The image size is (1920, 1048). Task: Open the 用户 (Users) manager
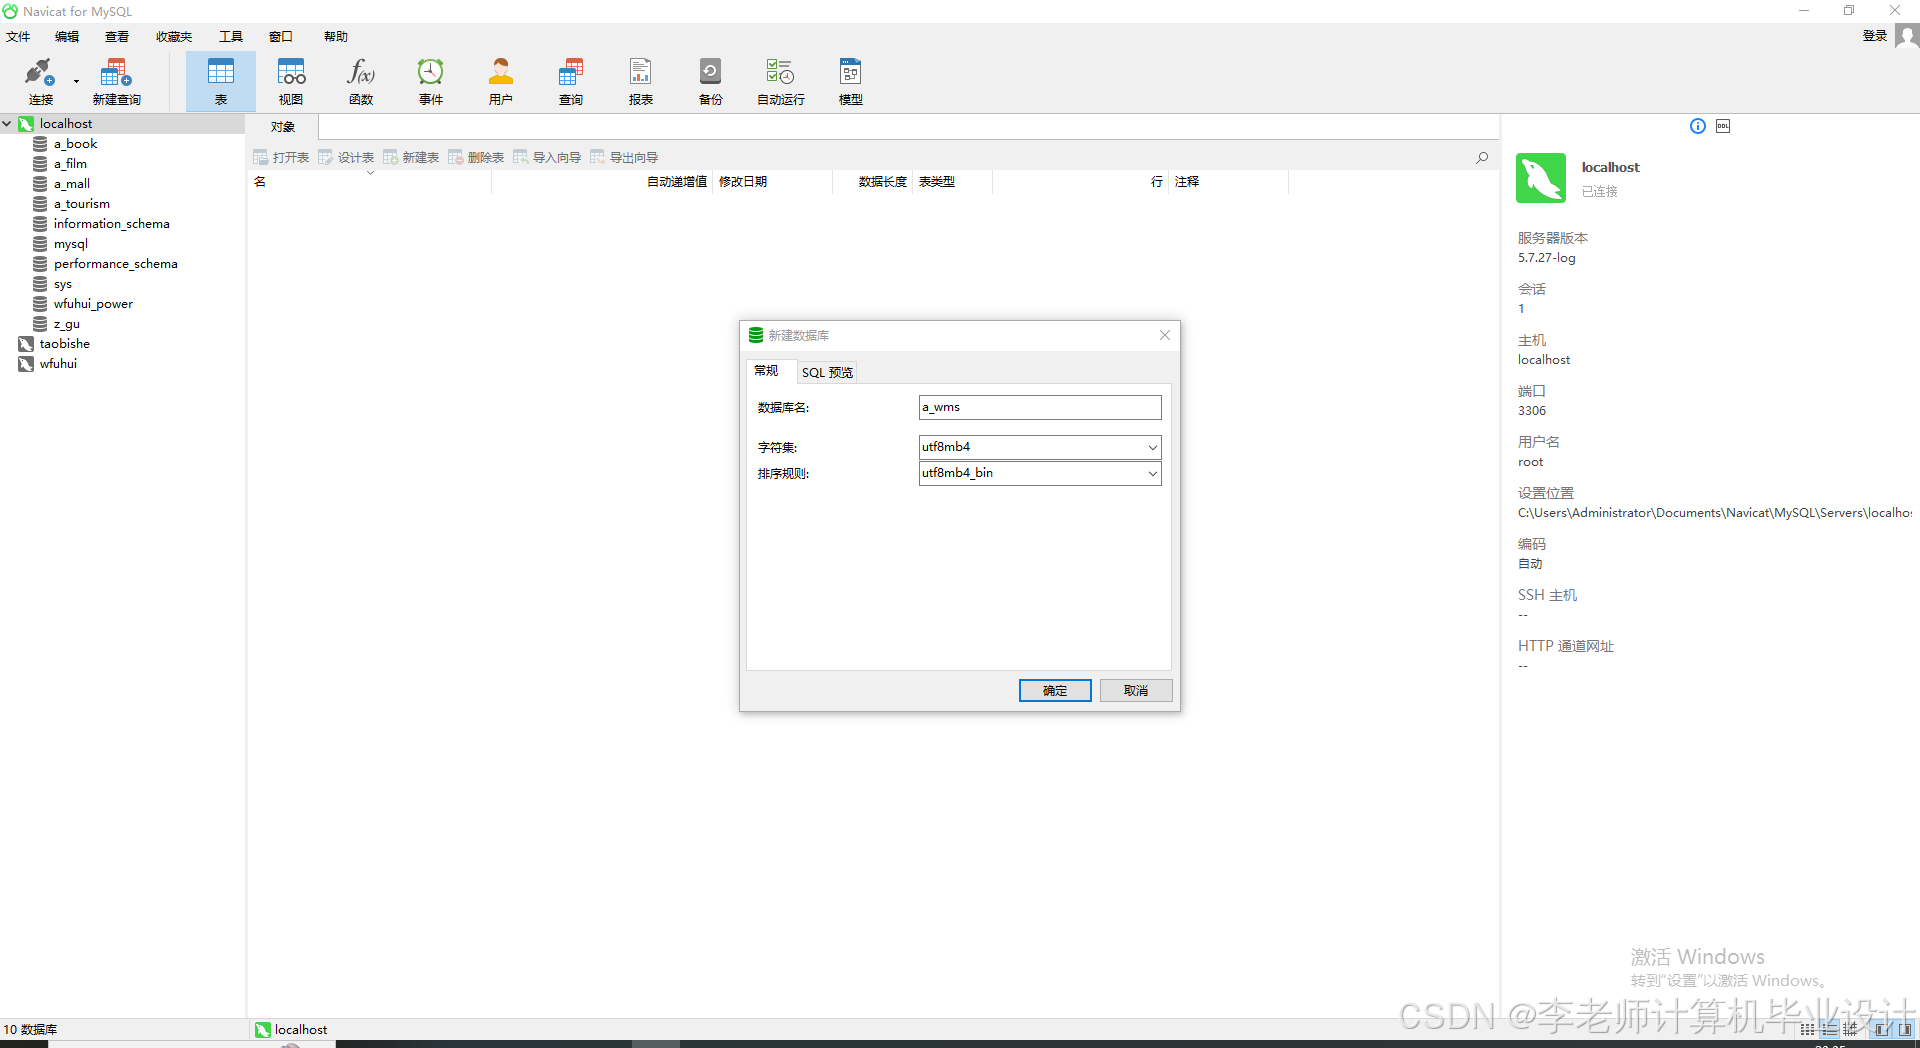pyautogui.click(x=500, y=80)
